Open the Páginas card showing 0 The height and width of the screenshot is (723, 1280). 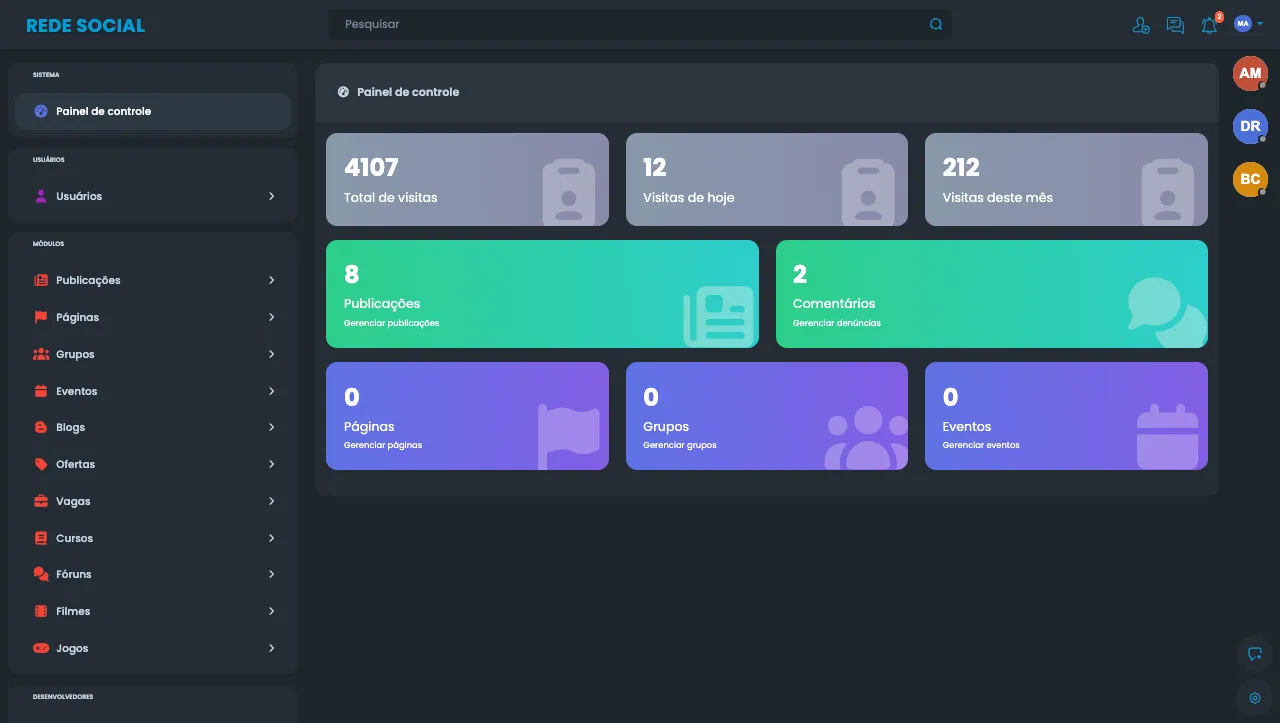pos(467,416)
